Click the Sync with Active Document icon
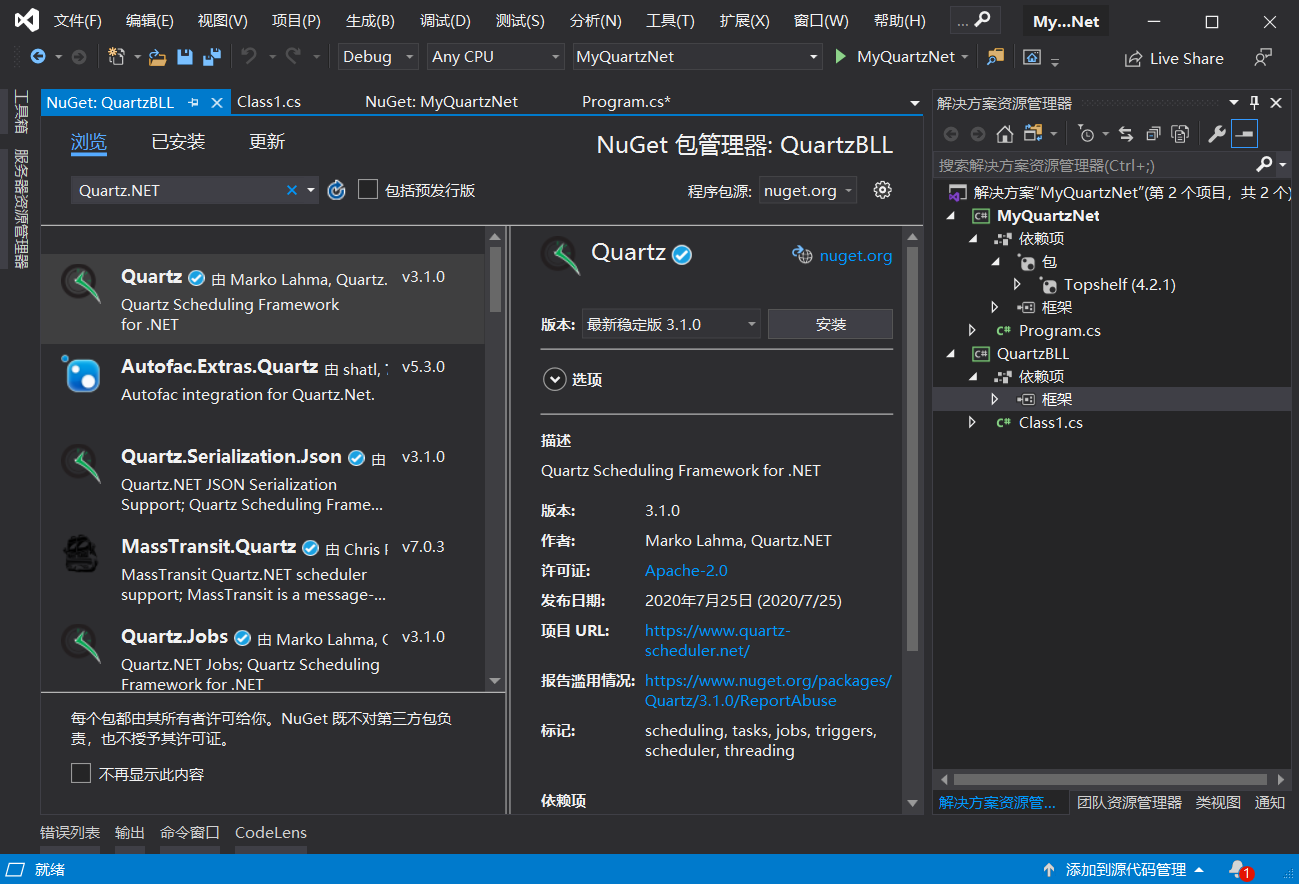 click(x=1126, y=134)
